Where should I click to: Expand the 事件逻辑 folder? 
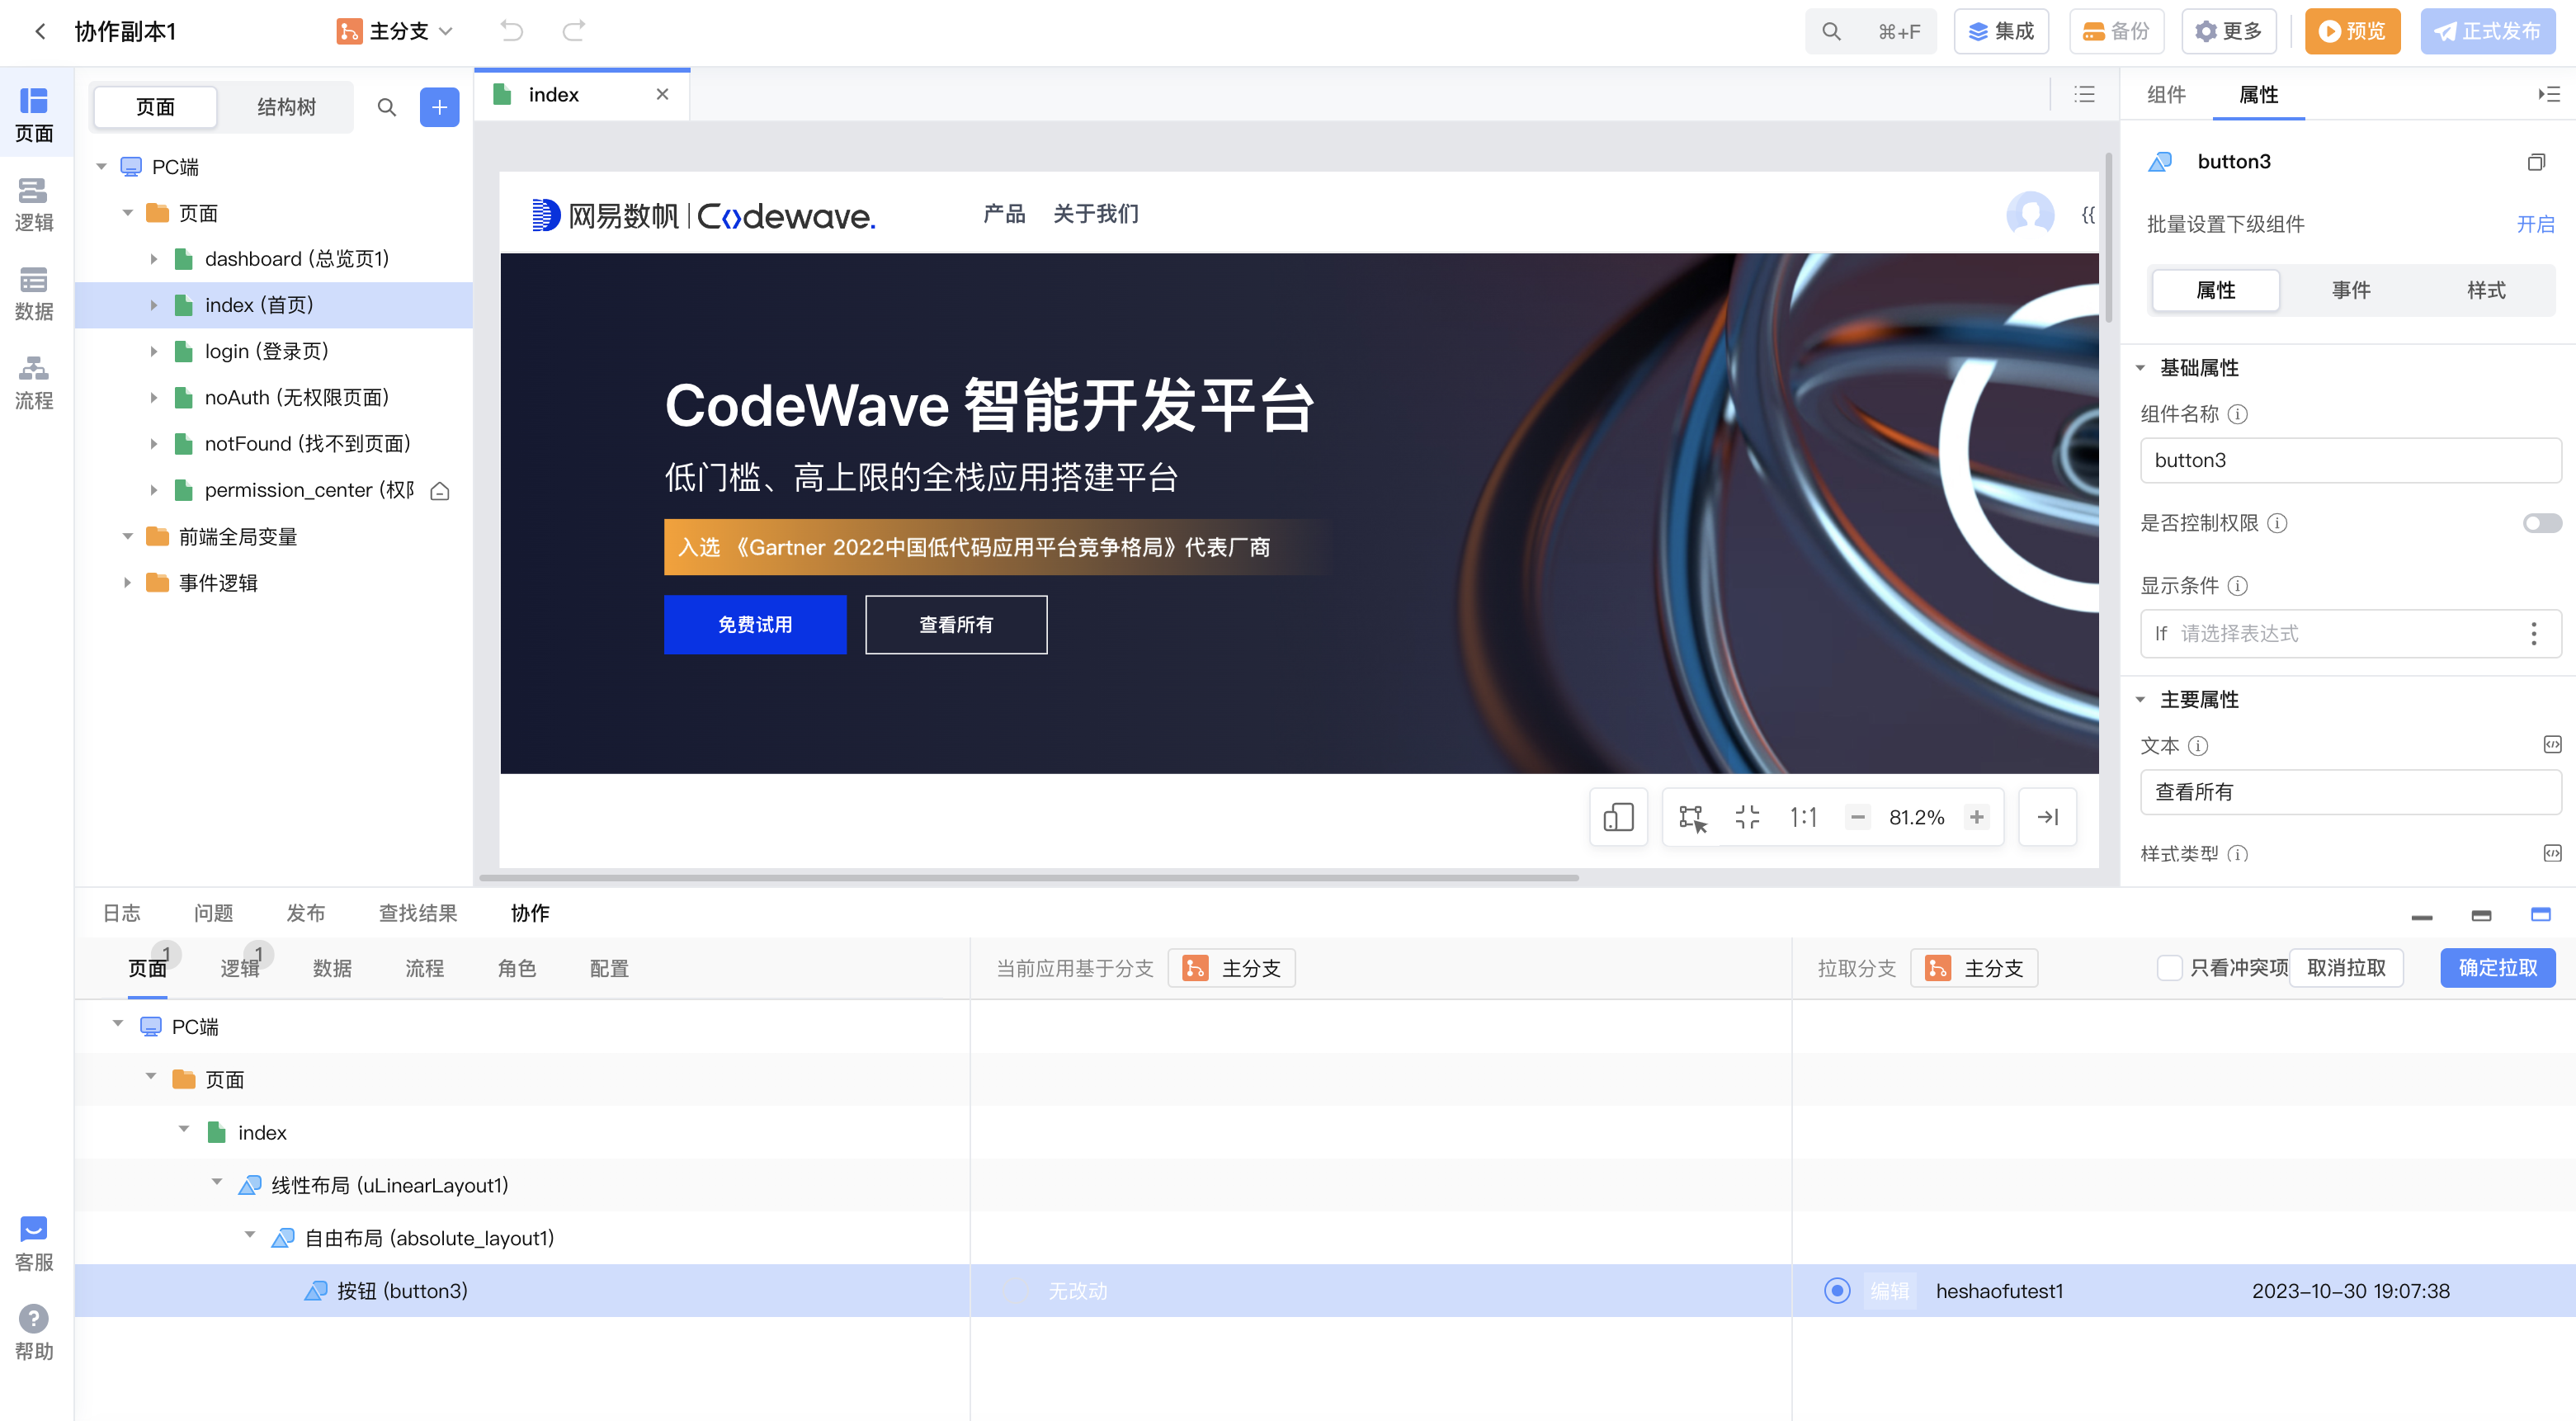(128, 582)
